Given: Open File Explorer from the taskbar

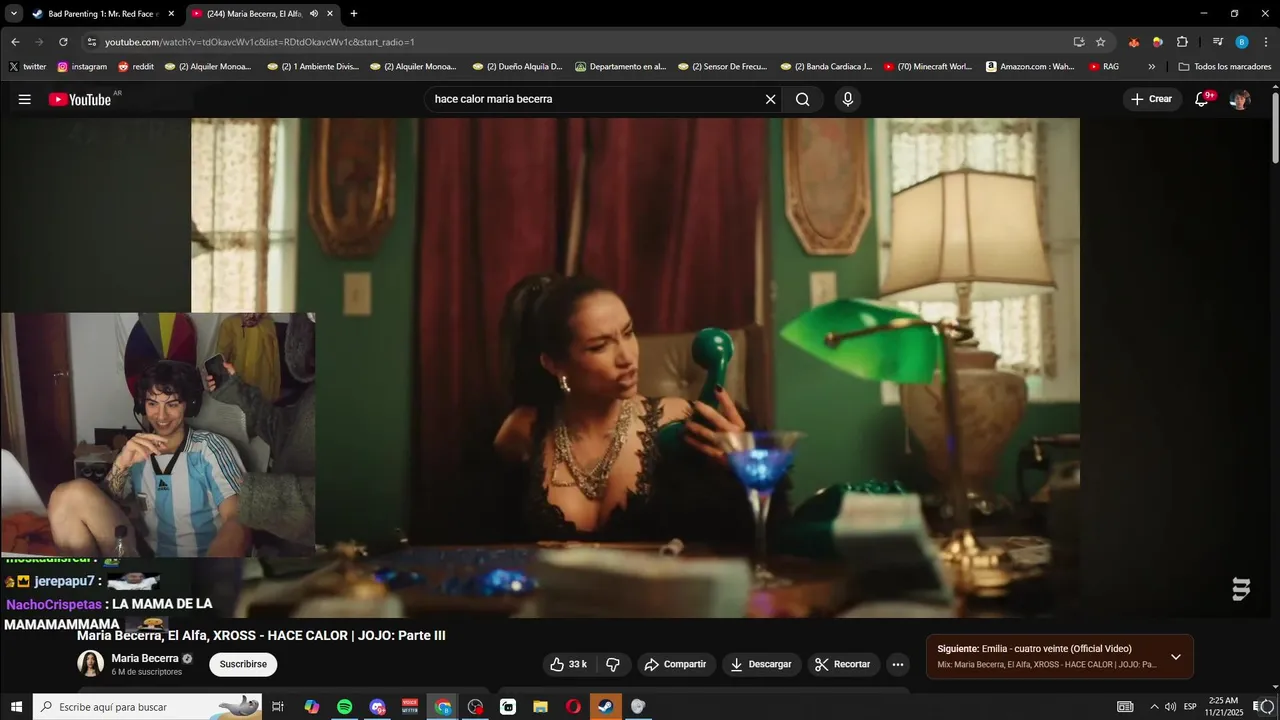Looking at the screenshot, I should coord(540,707).
